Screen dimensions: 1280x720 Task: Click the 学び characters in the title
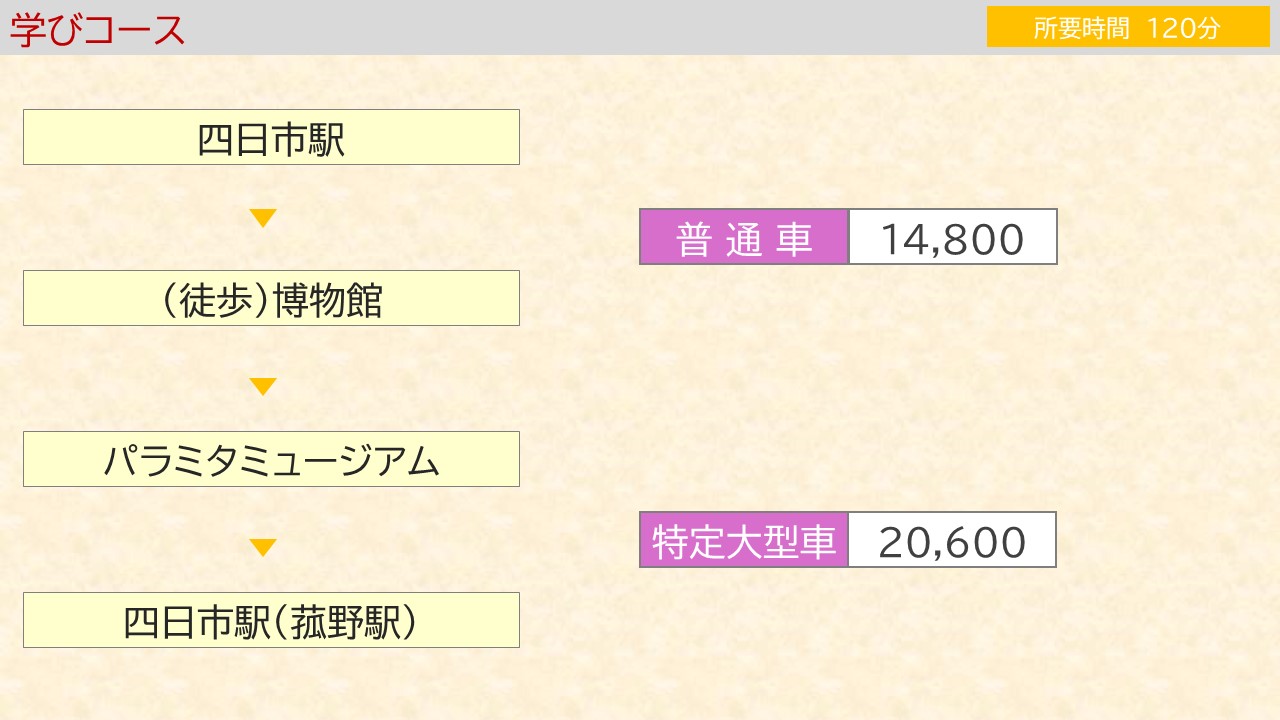click(46, 30)
